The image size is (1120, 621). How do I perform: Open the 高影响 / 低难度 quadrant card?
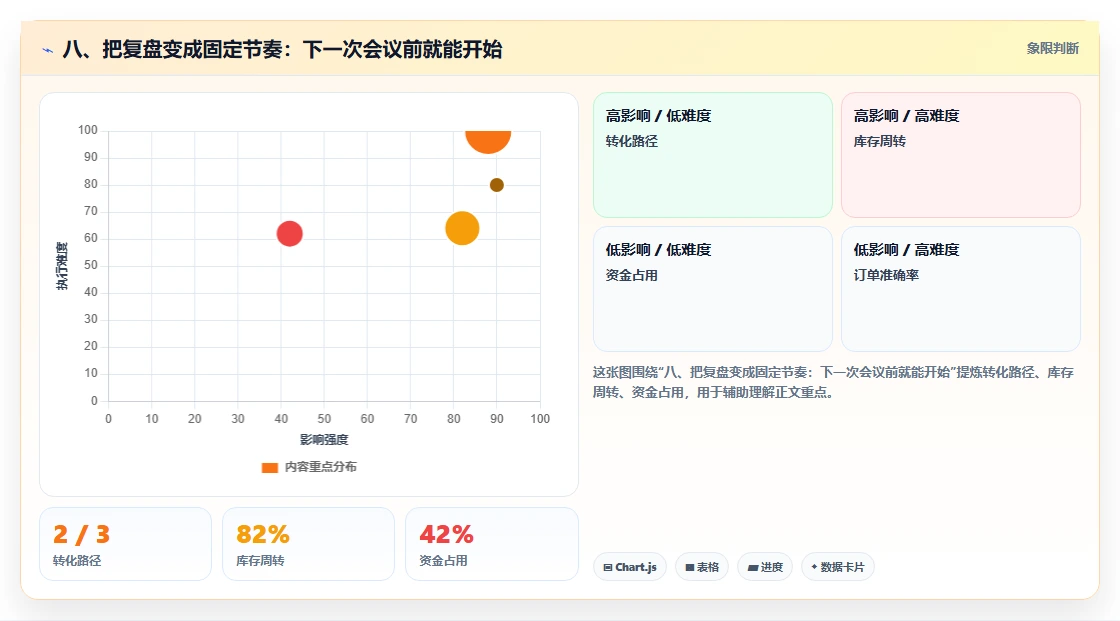(713, 155)
